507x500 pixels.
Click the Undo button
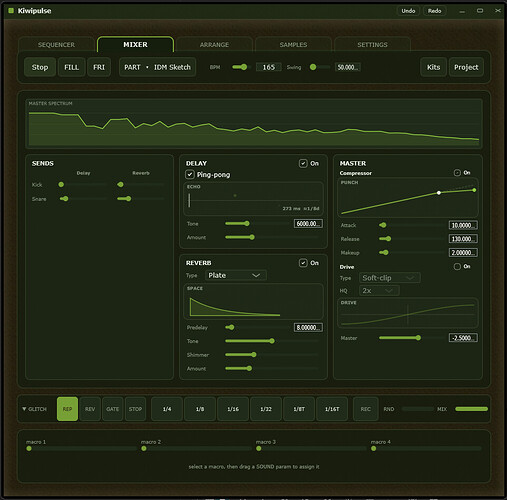pyautogui.click(x=408, y=11)
